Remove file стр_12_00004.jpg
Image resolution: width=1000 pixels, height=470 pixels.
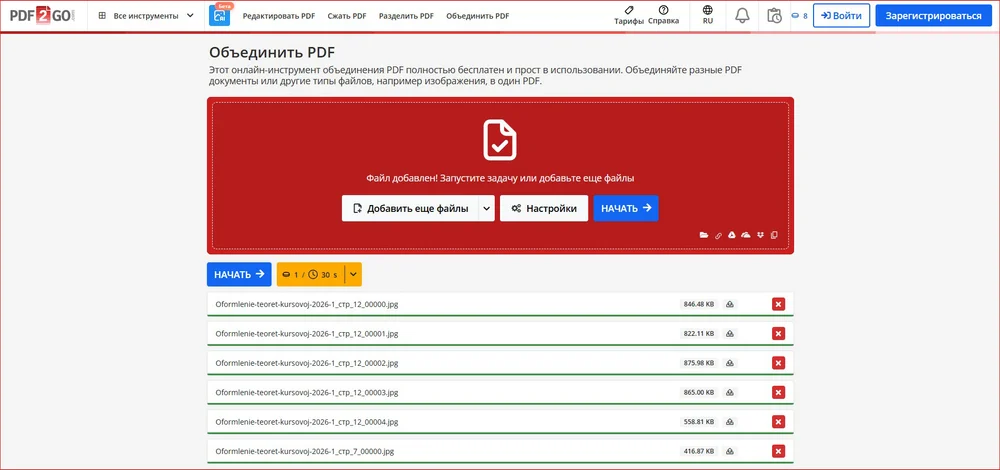(778, 422)
